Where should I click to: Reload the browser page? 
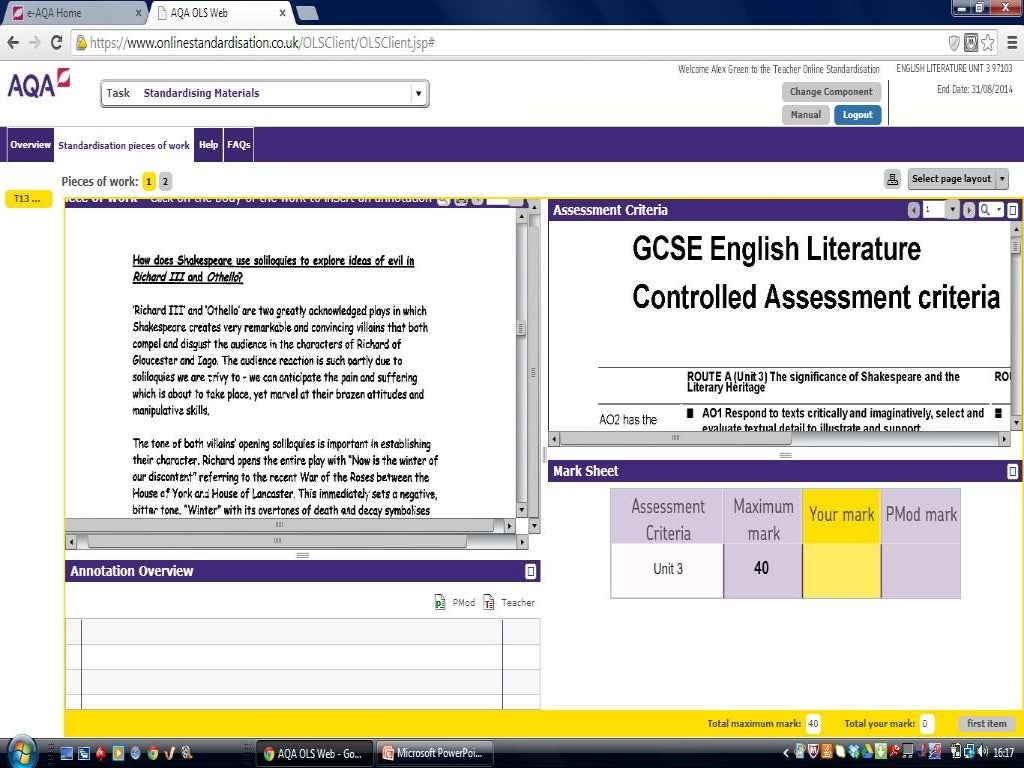point(57,43)
